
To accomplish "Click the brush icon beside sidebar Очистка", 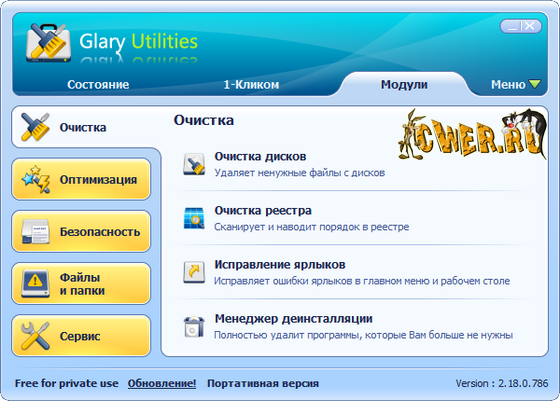I will (x=35, y=127).
